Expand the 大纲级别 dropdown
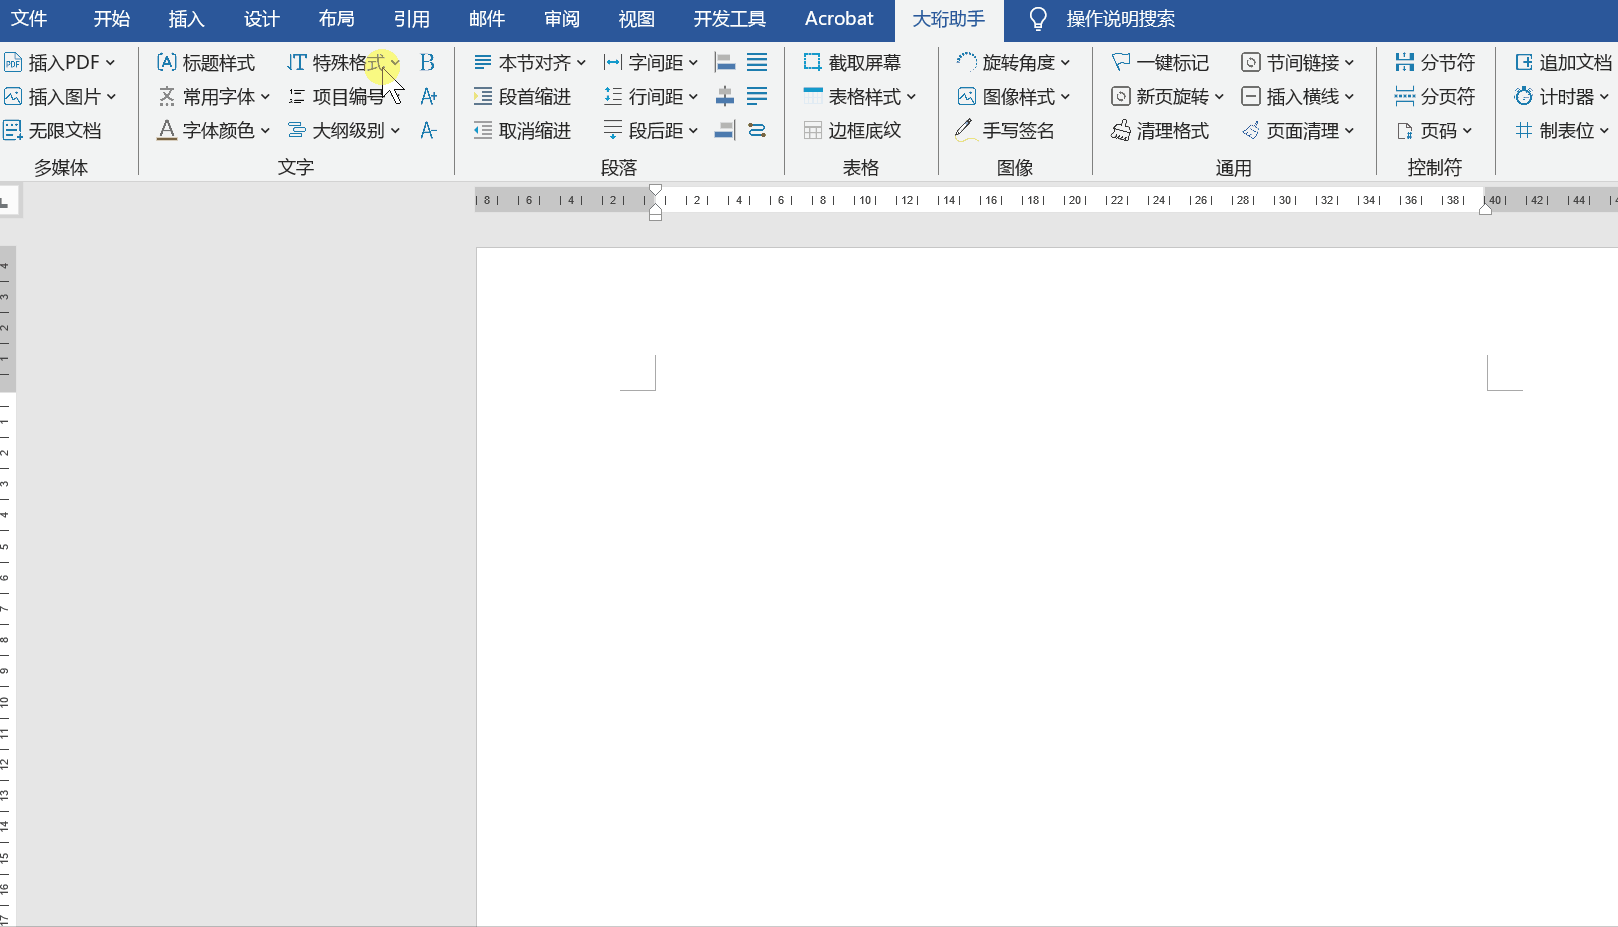Image resolution: width=1618 pixels, height=927 pixels. coord(344,131)
